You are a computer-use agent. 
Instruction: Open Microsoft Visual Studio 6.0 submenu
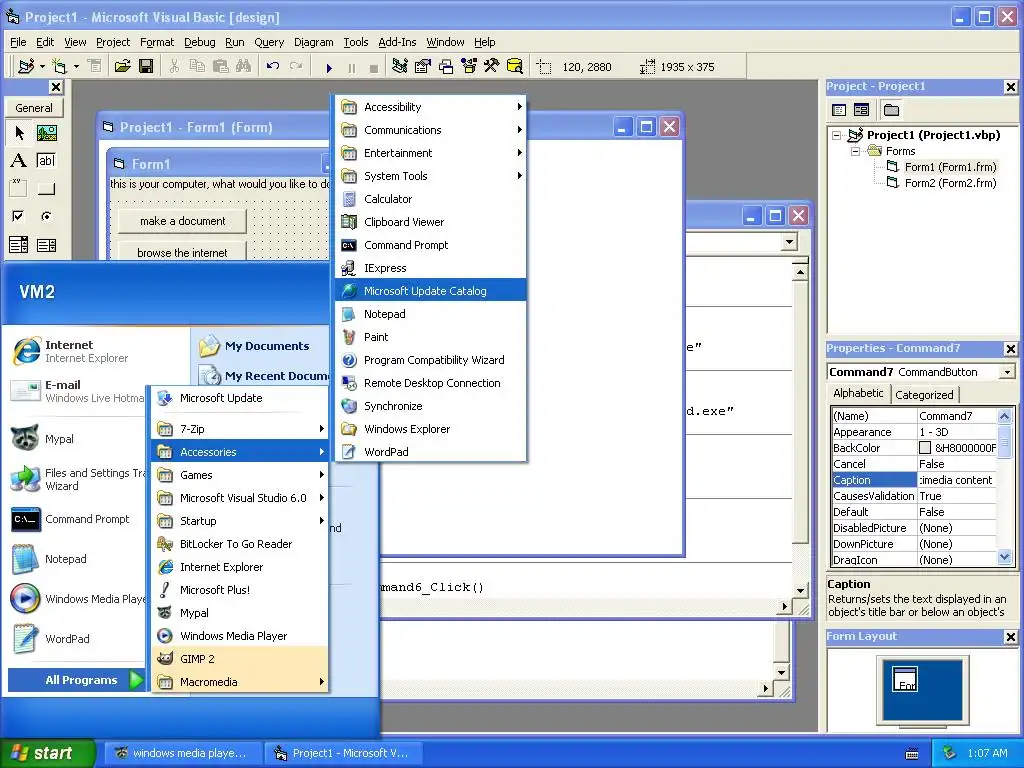coord(240,498)
